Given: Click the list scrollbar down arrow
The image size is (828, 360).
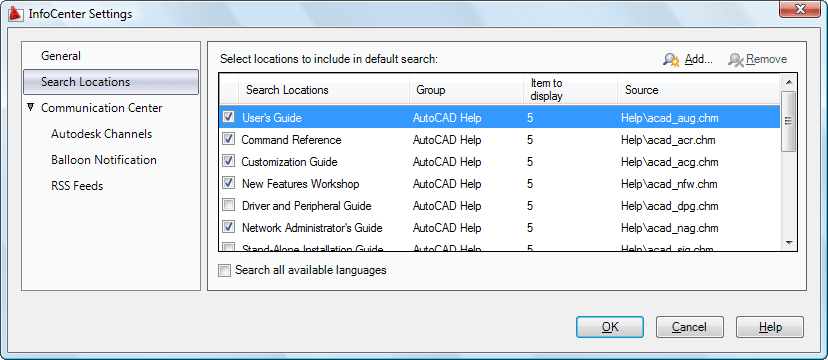Looking at the screenshot, I should (788, 242).
